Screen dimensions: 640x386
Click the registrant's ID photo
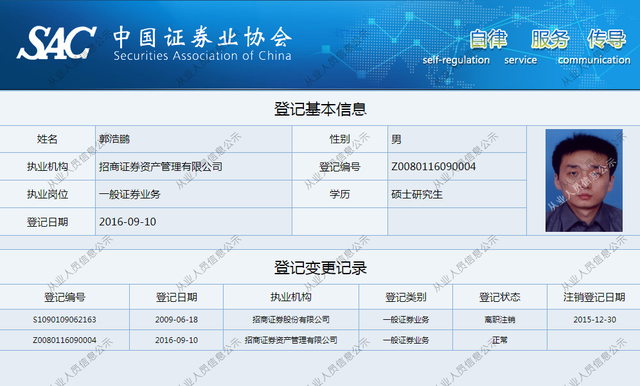click(x=584, y=180)
